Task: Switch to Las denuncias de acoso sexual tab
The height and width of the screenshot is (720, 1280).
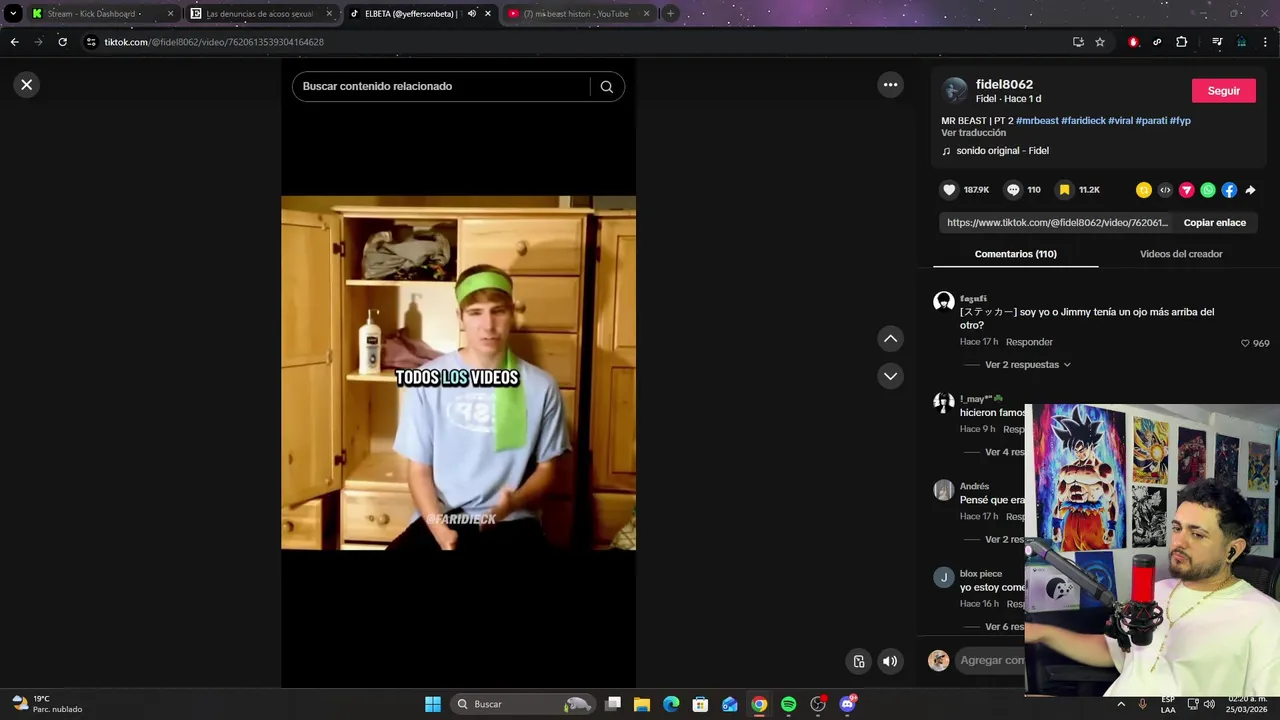Action: click(x=260, y=14)
